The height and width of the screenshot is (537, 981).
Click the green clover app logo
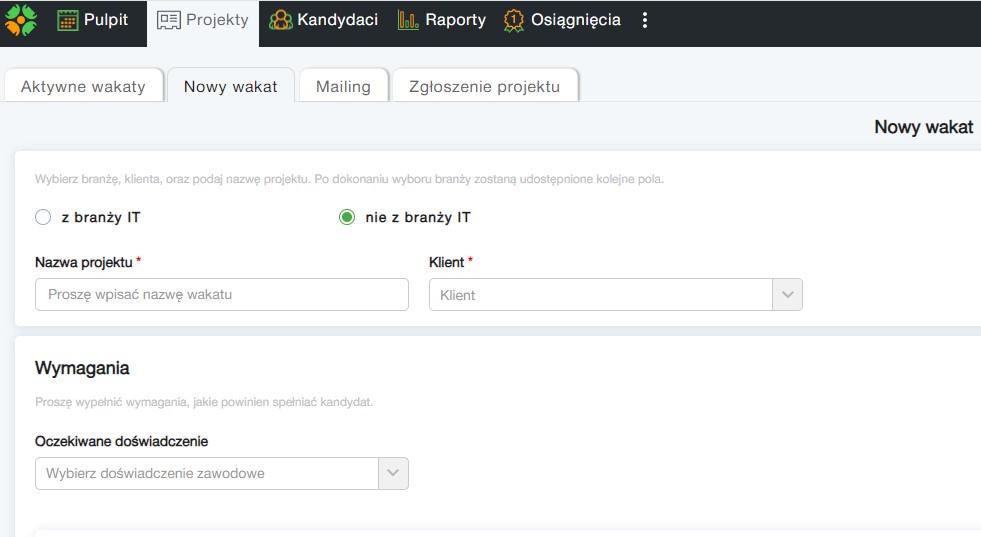(21, 20)
